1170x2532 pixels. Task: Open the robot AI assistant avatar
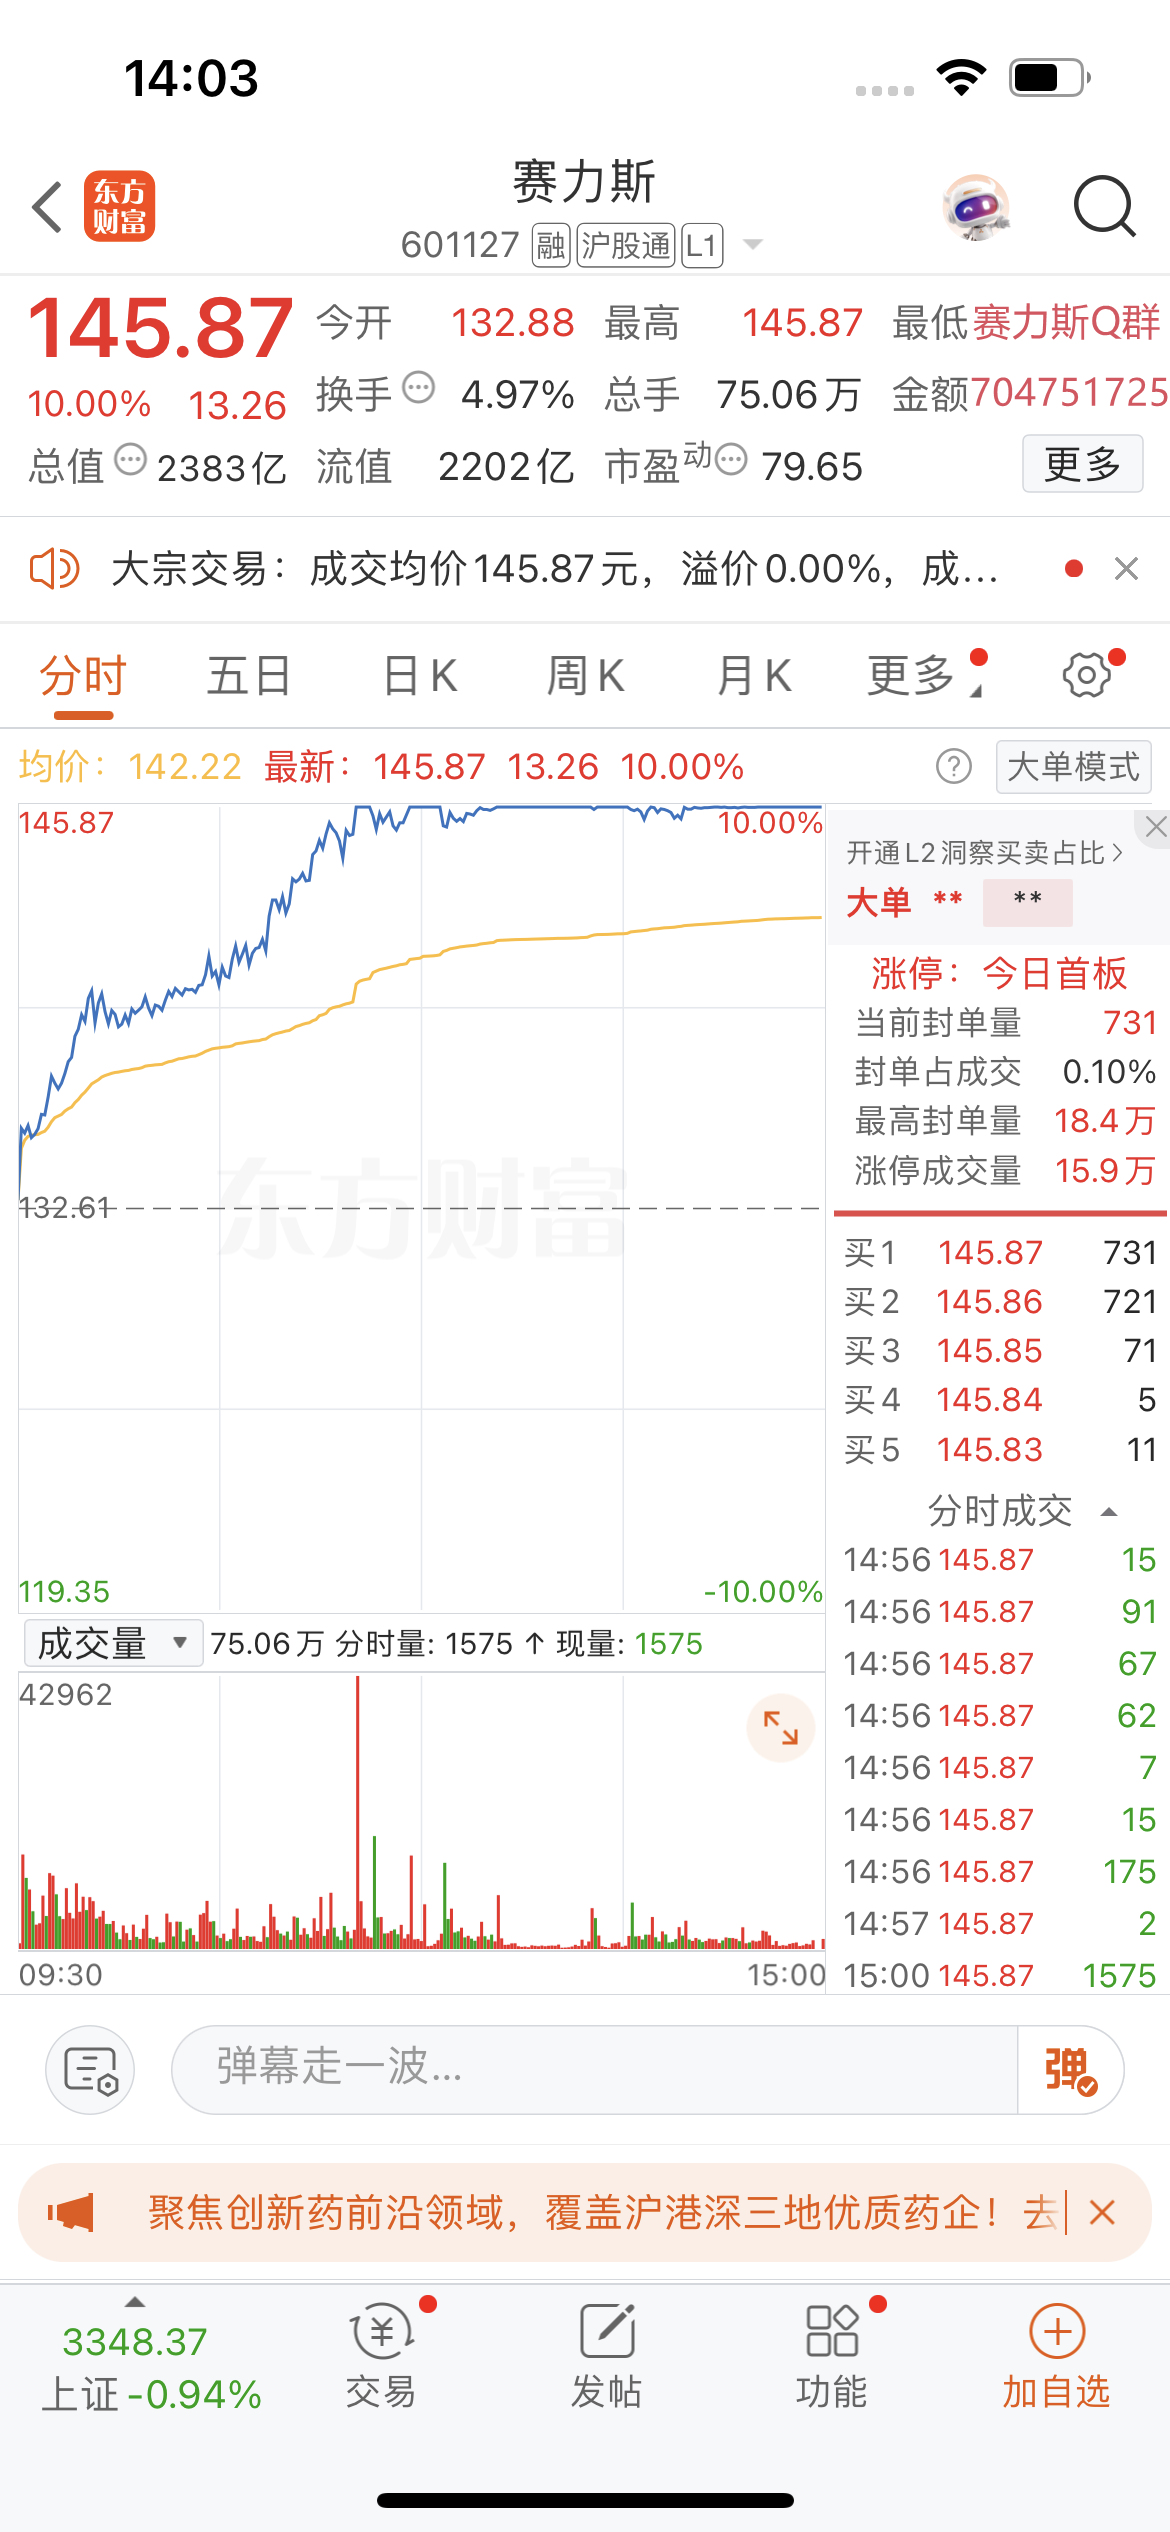click(976, 207)
